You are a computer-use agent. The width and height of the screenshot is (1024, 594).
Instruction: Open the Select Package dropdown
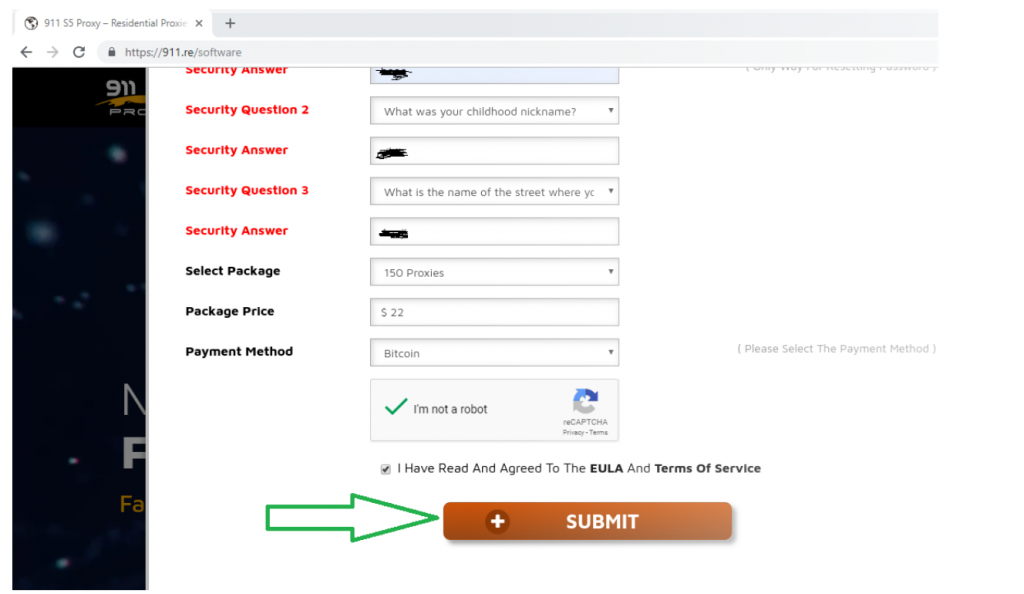pyautogui.click(x=494, y=272)
